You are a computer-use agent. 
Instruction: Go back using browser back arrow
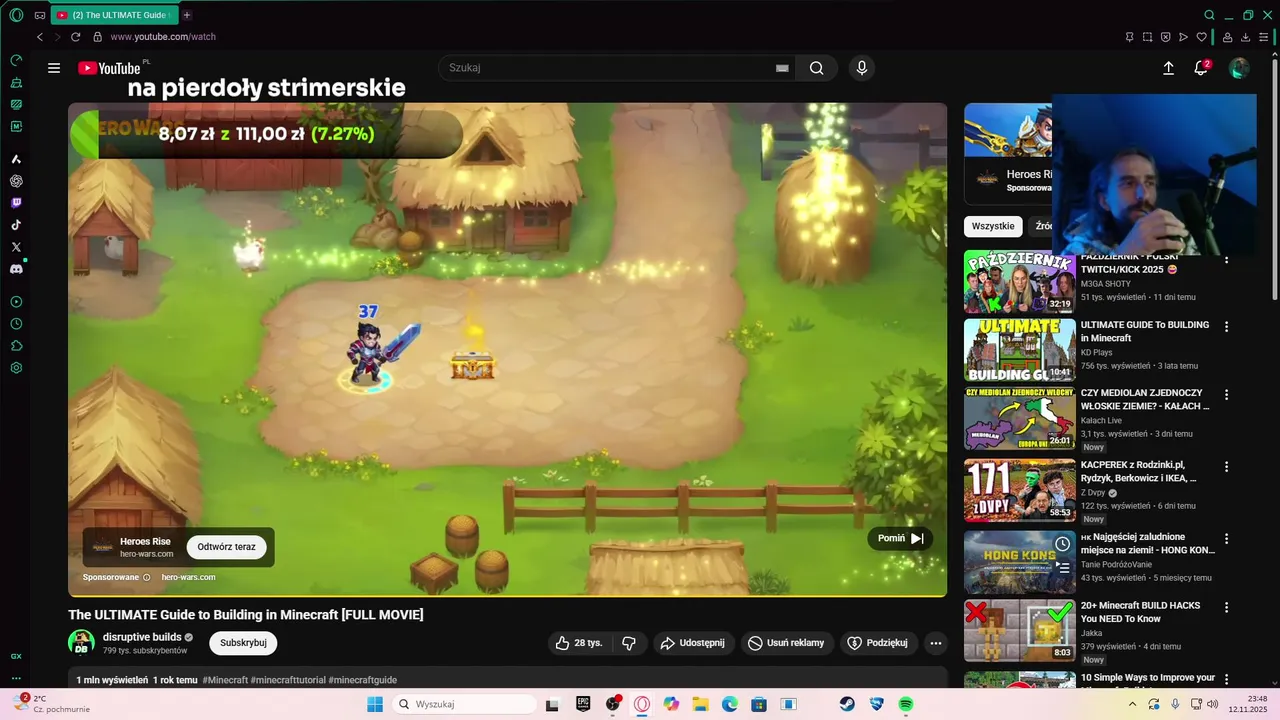[x=40, y=37]
